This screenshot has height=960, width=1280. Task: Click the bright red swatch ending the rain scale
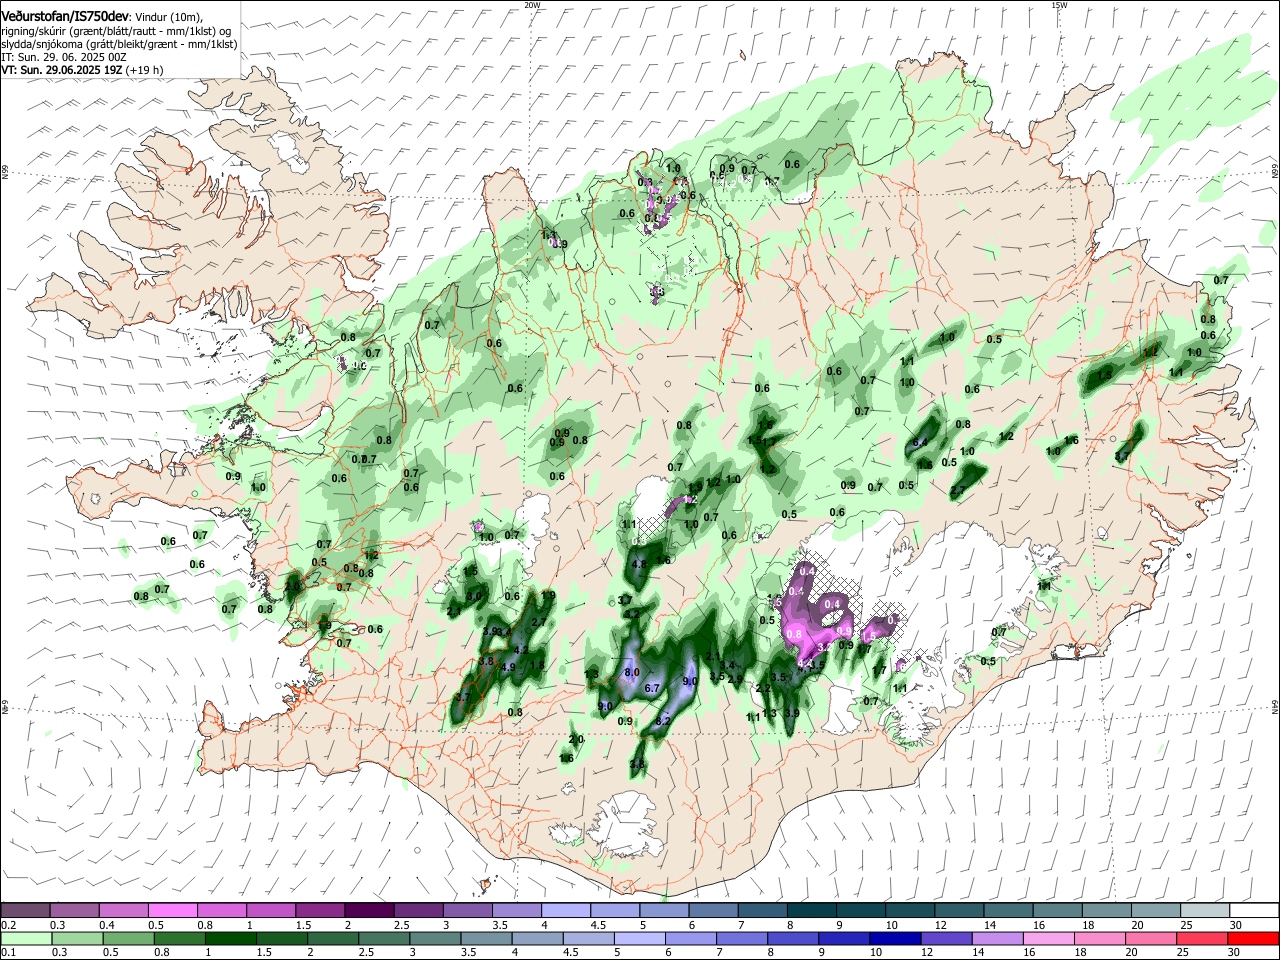click(x=1252, y=938)
